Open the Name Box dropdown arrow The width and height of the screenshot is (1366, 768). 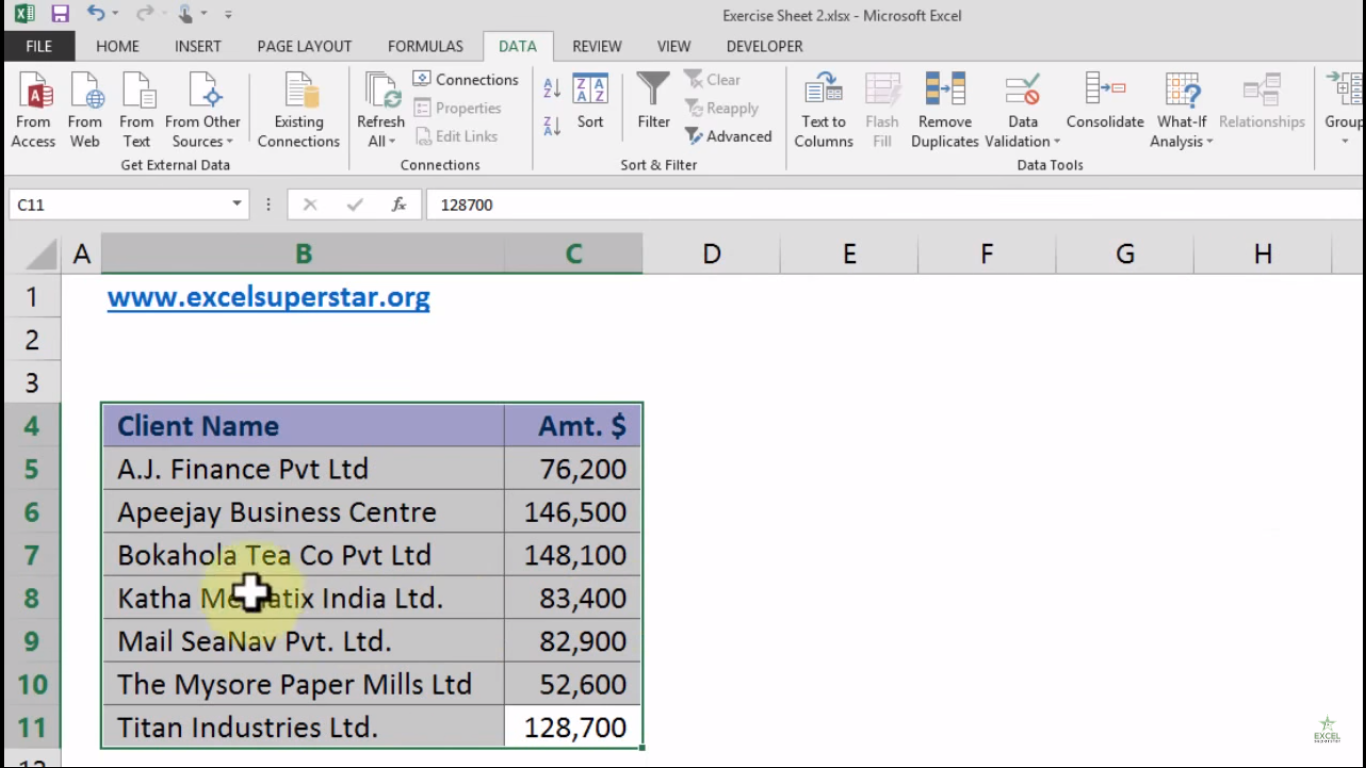click(237, 204)
